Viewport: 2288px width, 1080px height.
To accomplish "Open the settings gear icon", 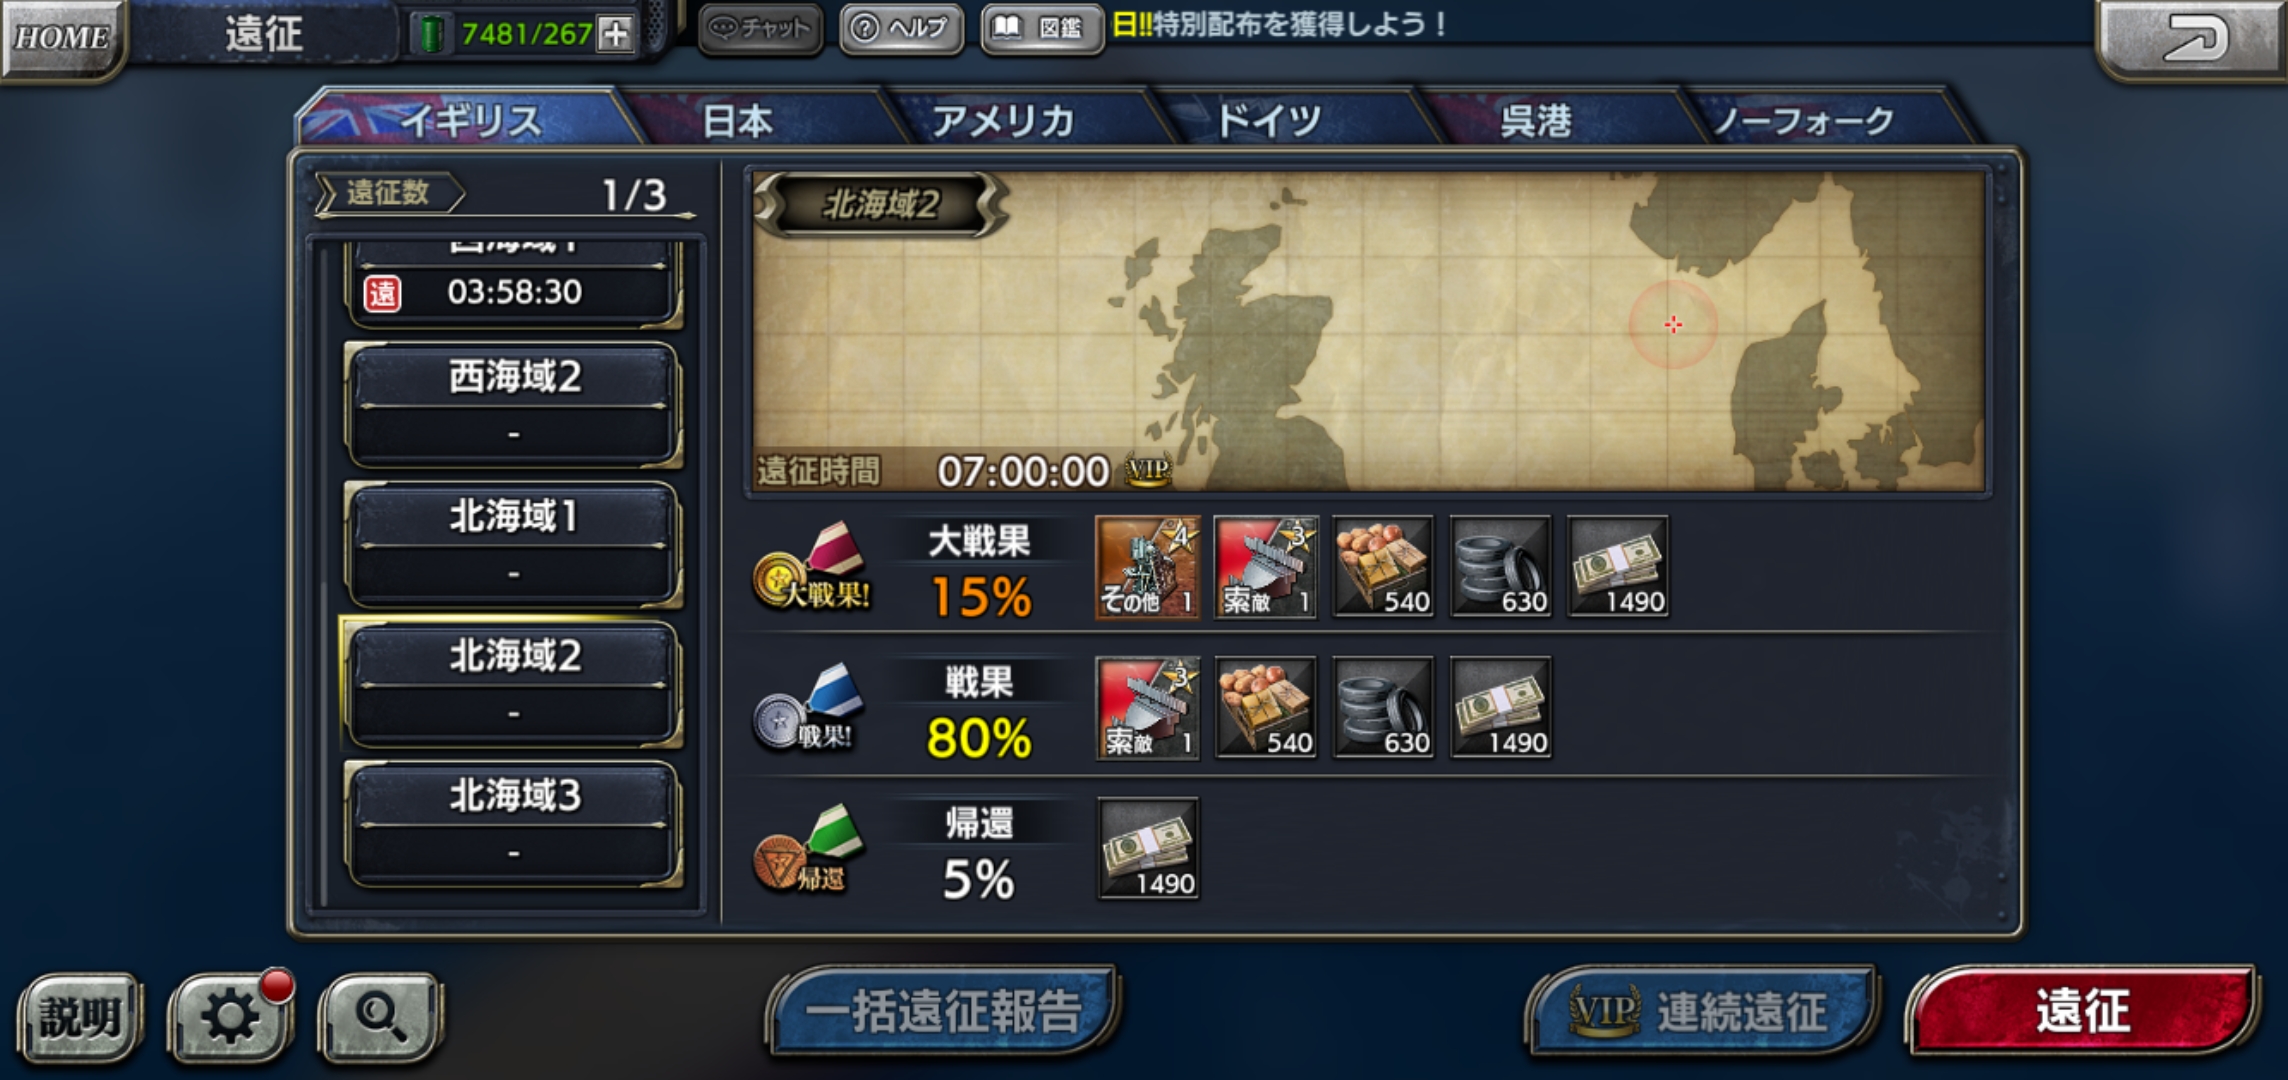I will click(231, 1017).
